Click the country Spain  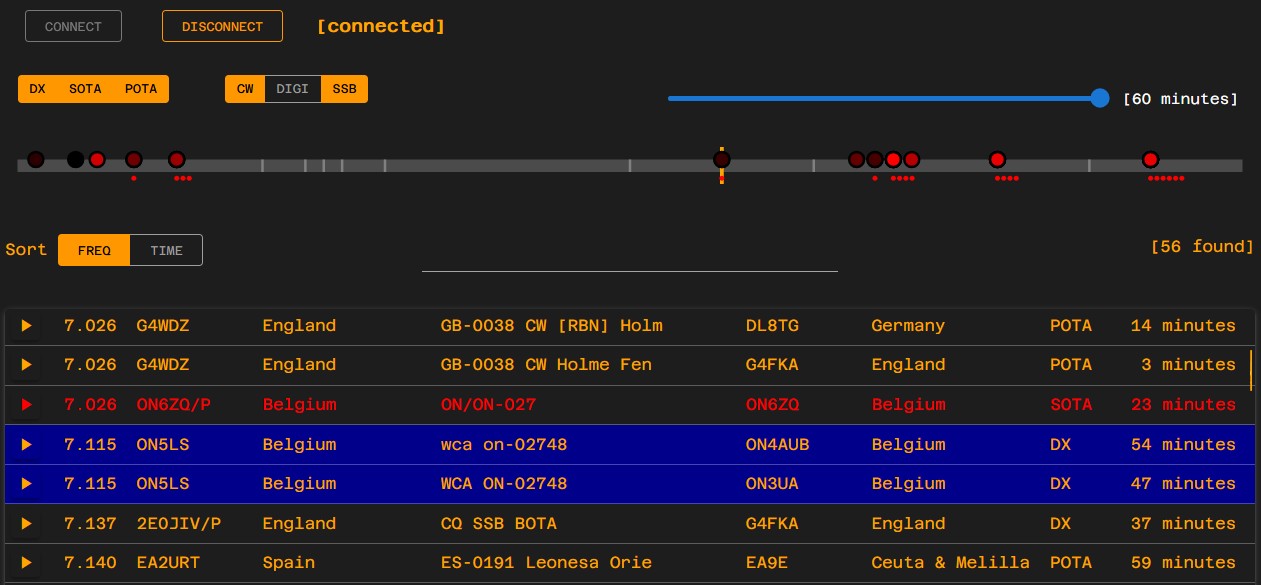(289, 563)
